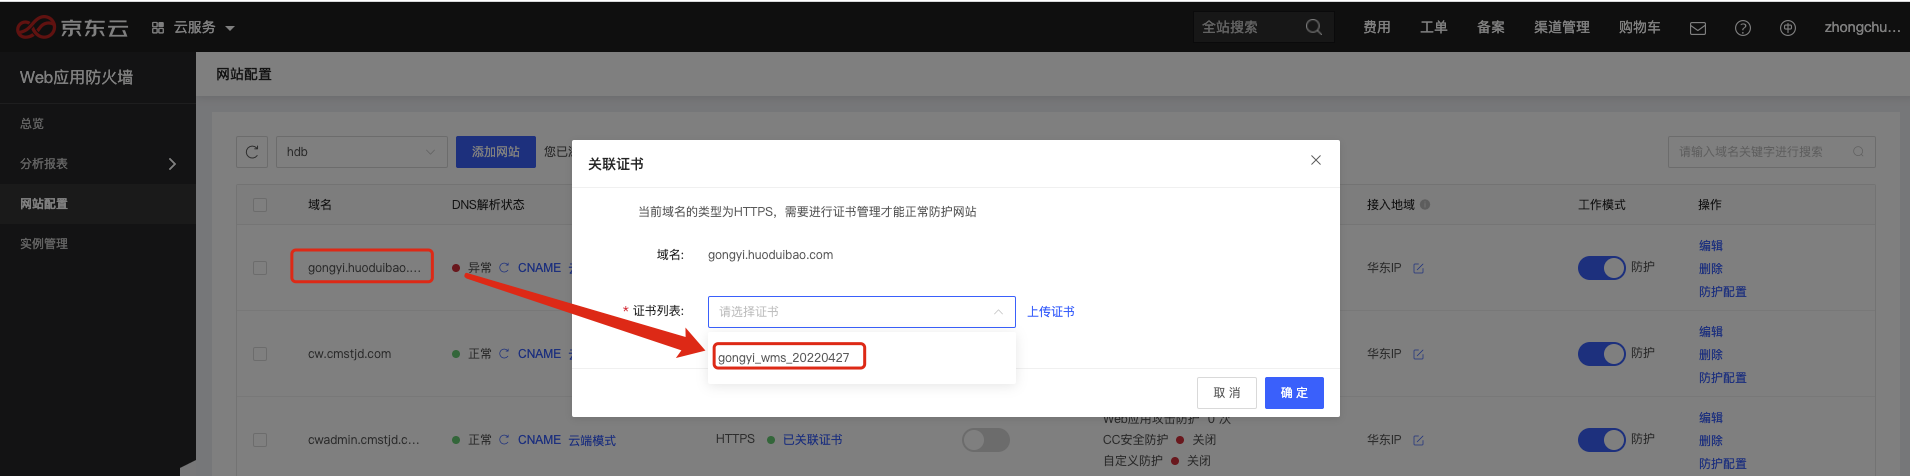The height and width of the screenshot is (476, 1910).
Task: Click the domain search magnifier icon
Action: tap(1858, 152)
